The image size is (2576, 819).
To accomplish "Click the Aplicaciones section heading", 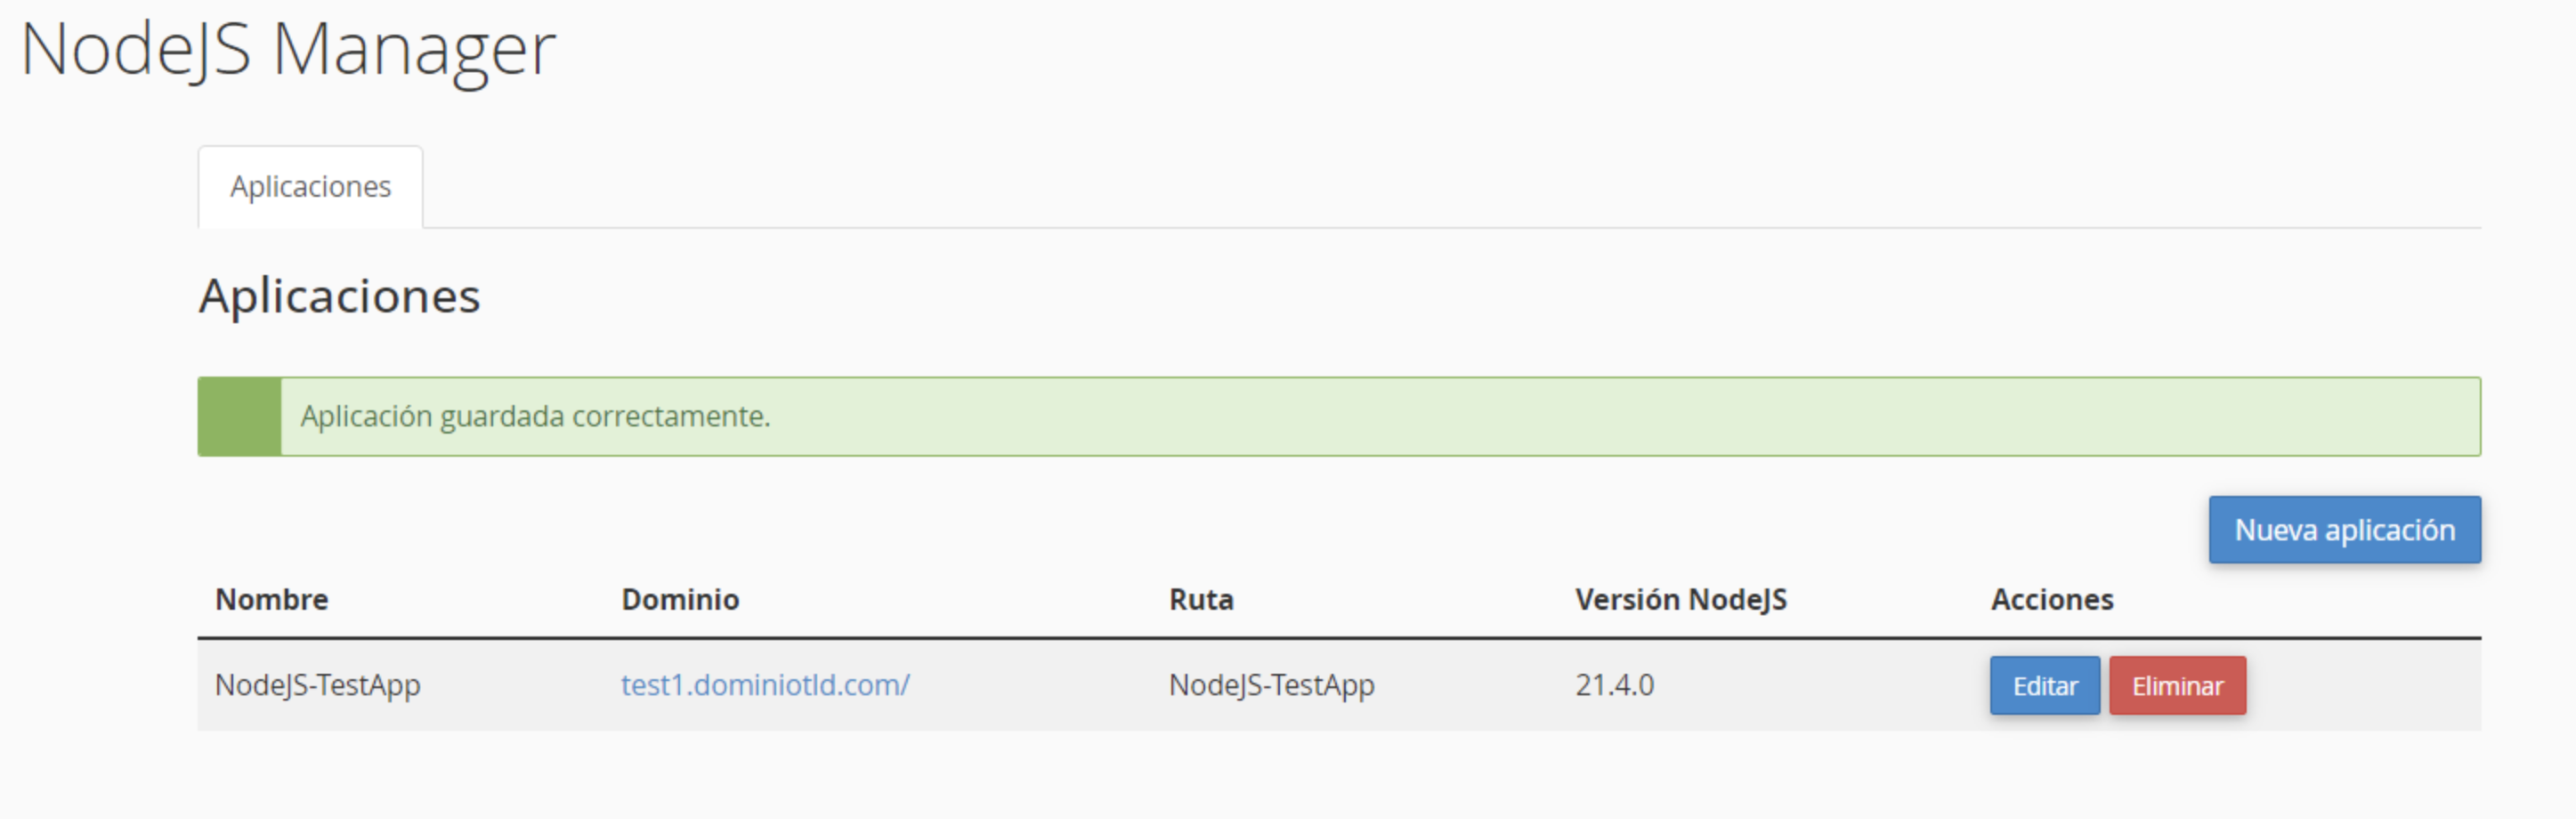I will [340, 296].
